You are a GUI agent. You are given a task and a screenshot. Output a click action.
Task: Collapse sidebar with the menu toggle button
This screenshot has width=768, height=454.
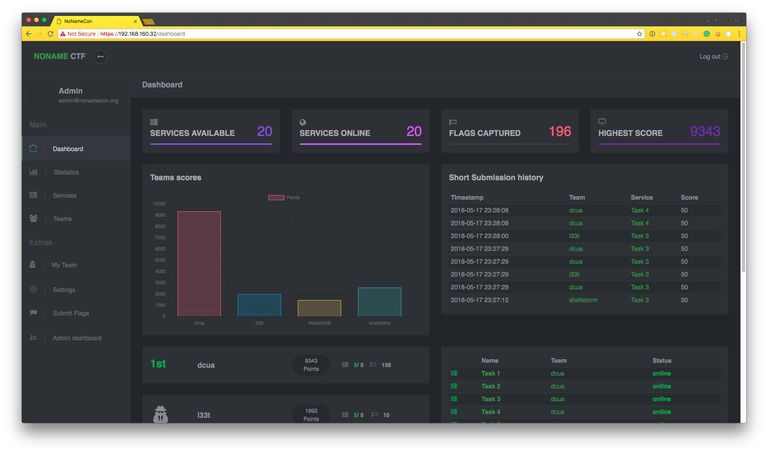(x=100, y=57)
